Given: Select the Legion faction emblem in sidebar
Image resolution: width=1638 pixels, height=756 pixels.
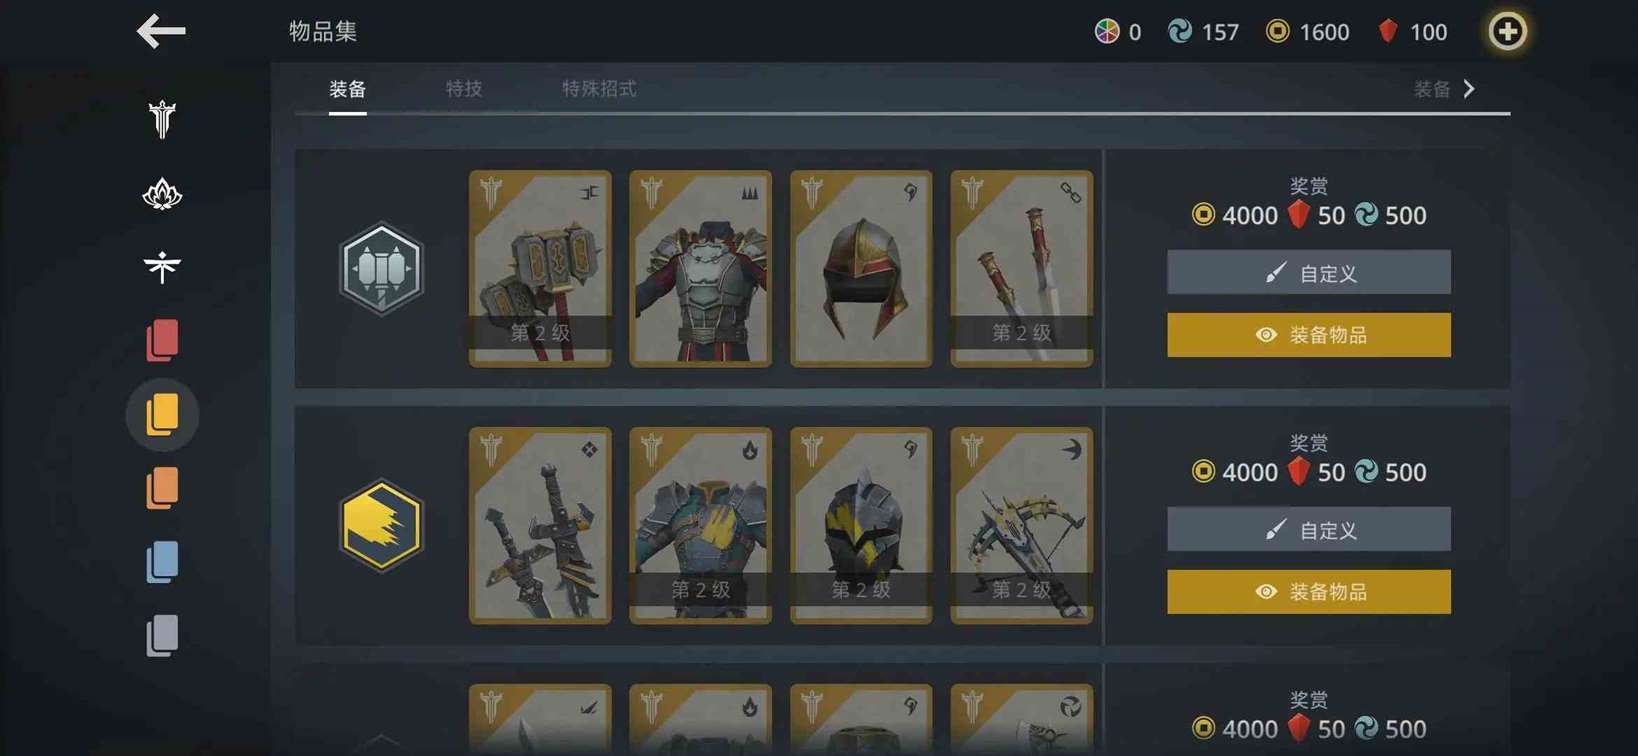Looking at the screenshot, I should pyautogui.click(x=162, y=119).
